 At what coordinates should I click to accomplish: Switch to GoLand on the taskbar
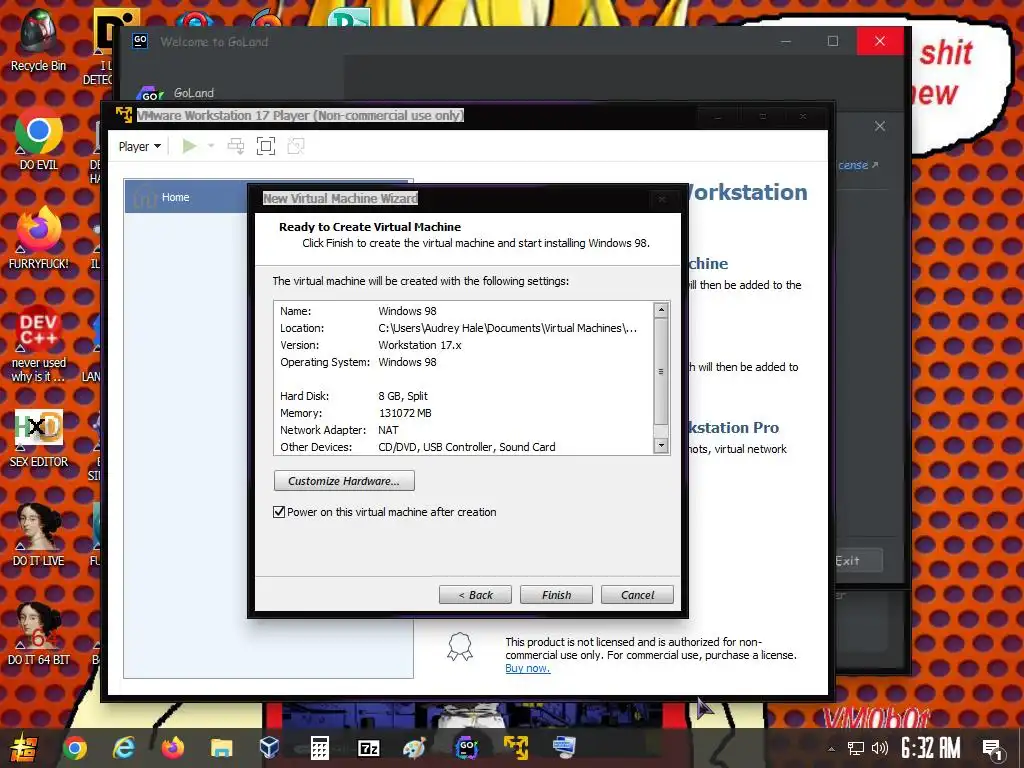click(x=466, y=748)
